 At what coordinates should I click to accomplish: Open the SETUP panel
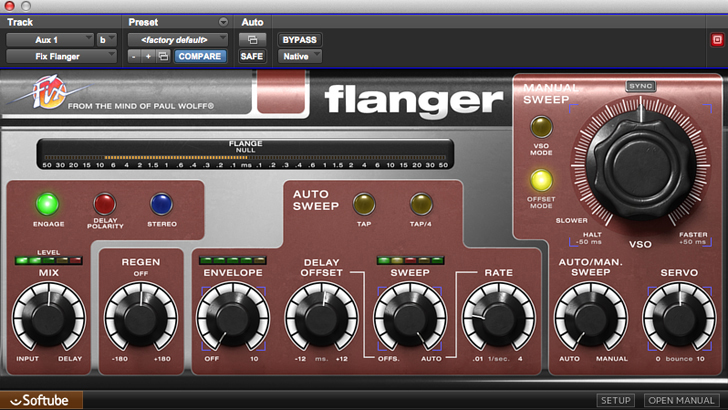tap(616, 400)
